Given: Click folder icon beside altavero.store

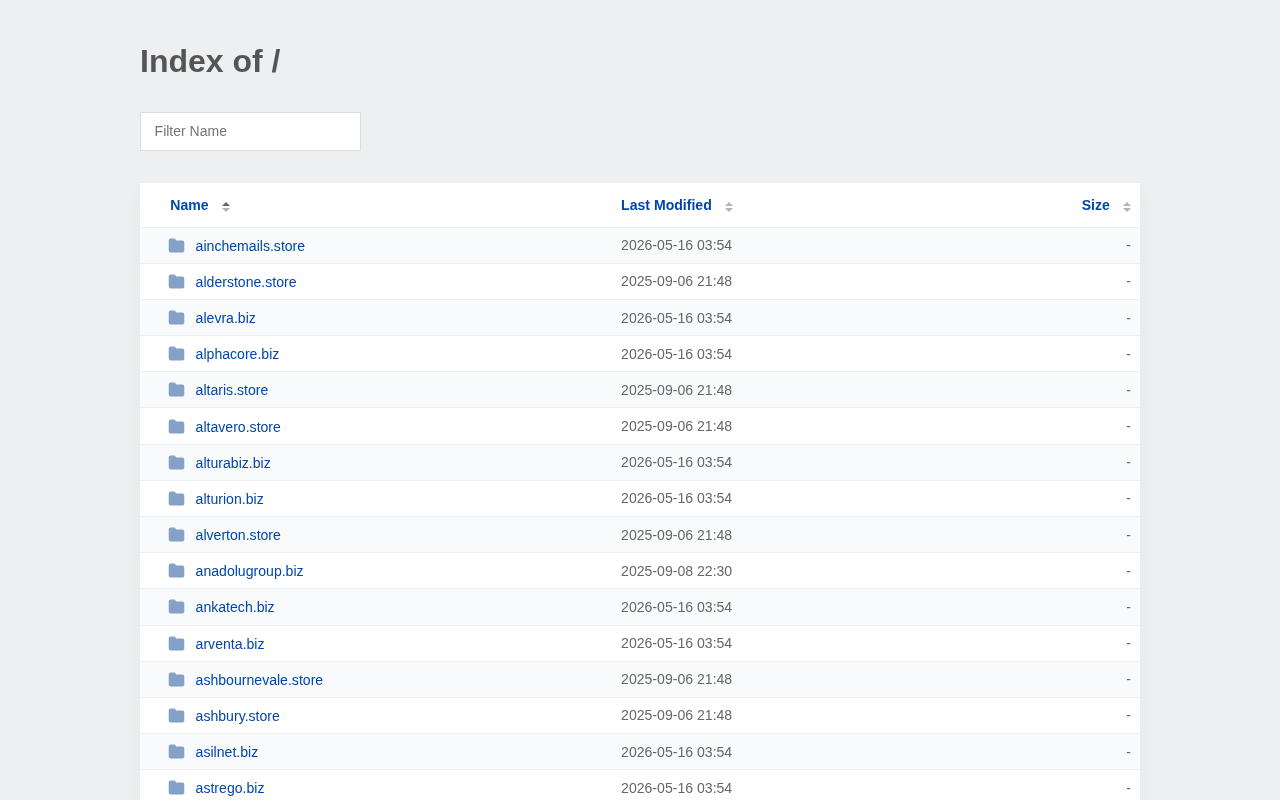Looking at the screenshot, I should [x=176, y=427].
